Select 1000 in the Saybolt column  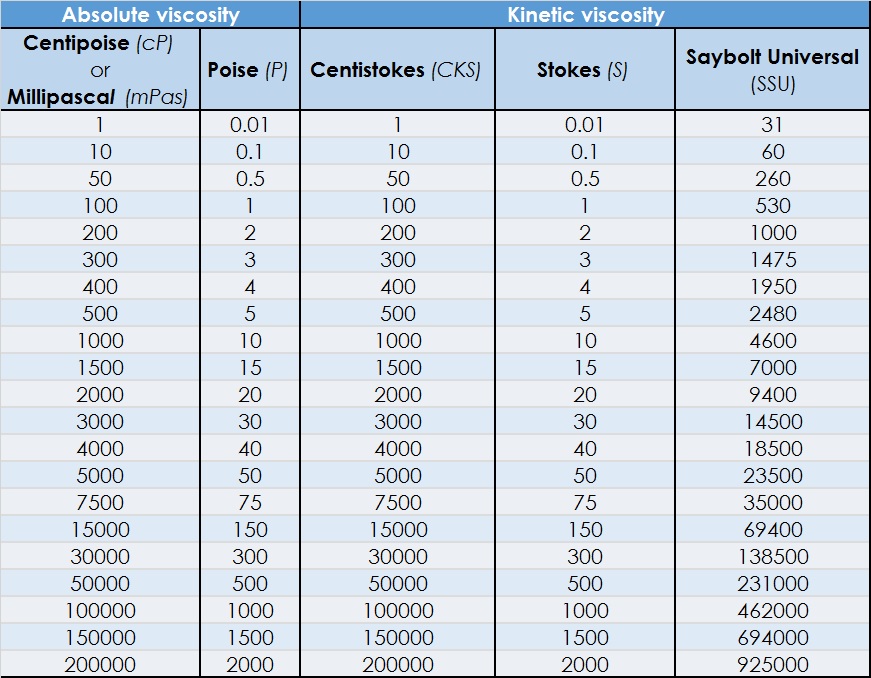pos(773,233)
